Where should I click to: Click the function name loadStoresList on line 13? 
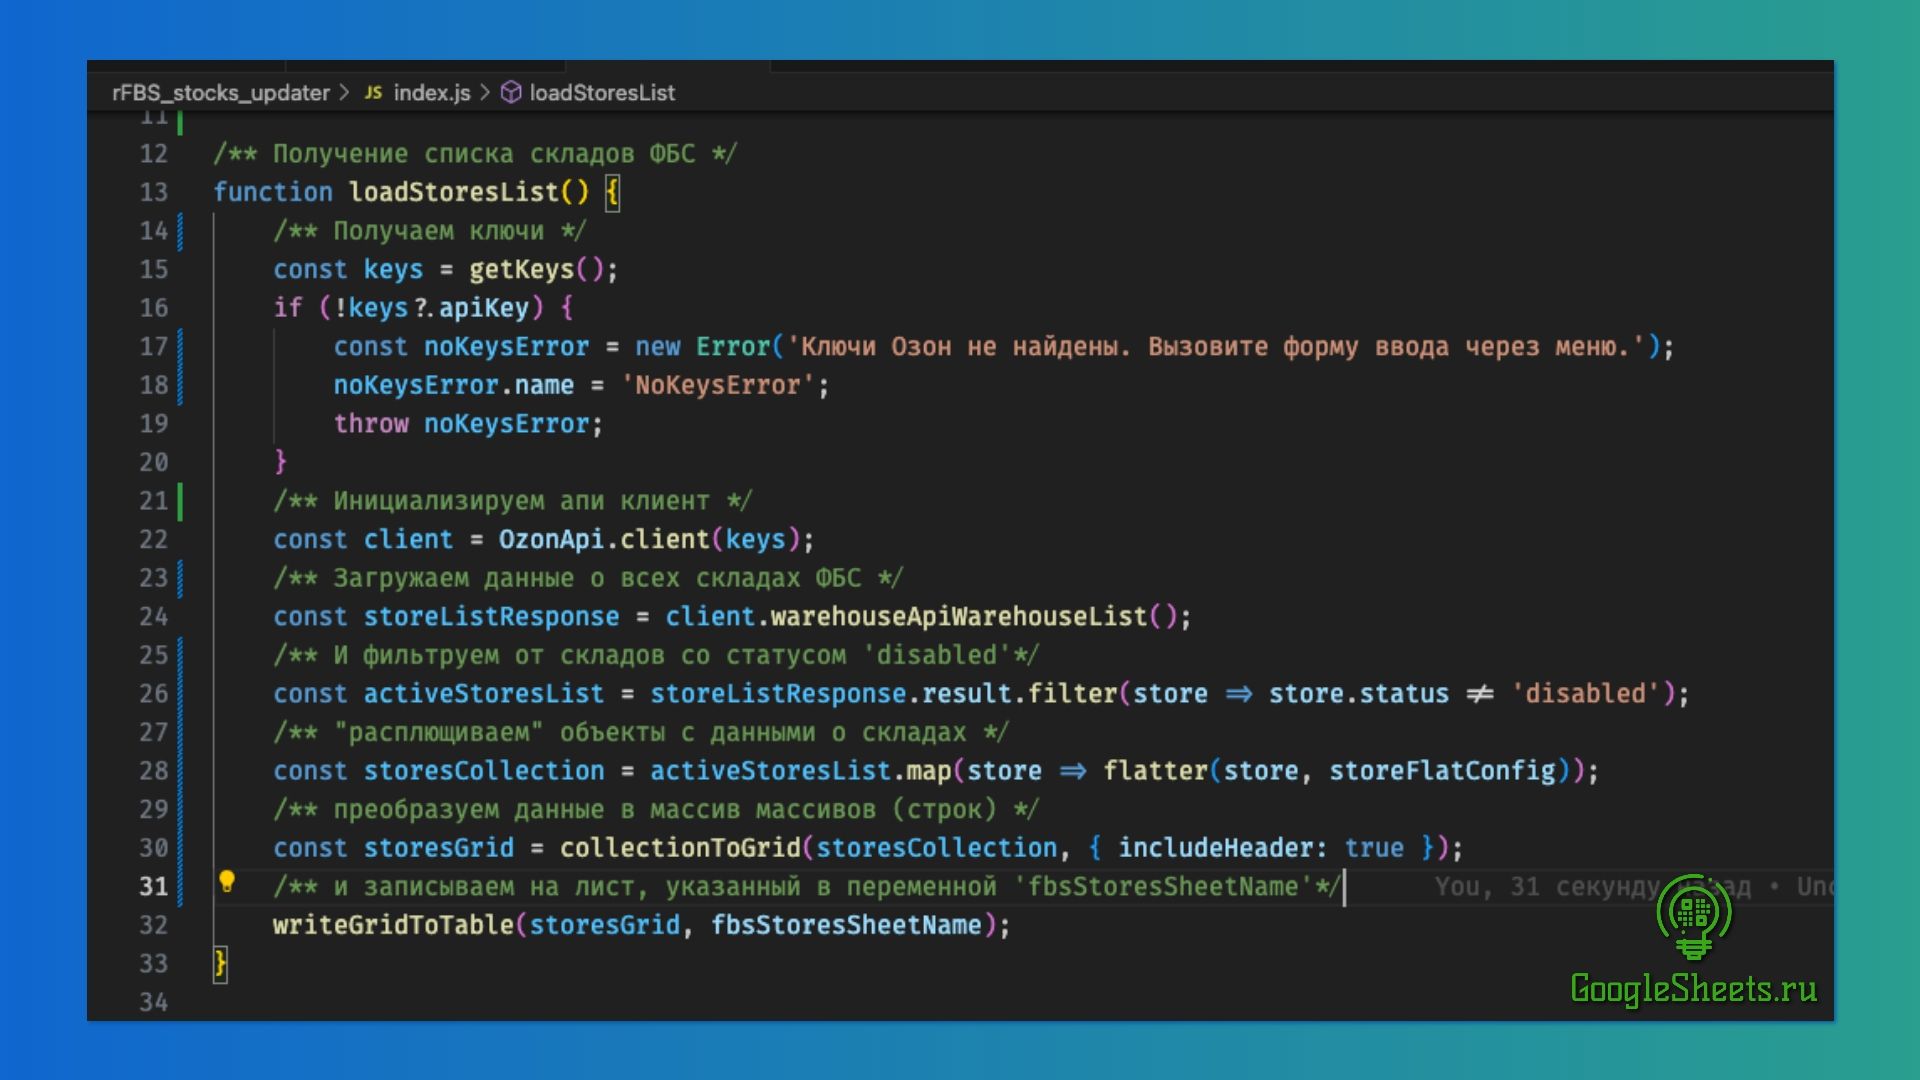[454, 192]
